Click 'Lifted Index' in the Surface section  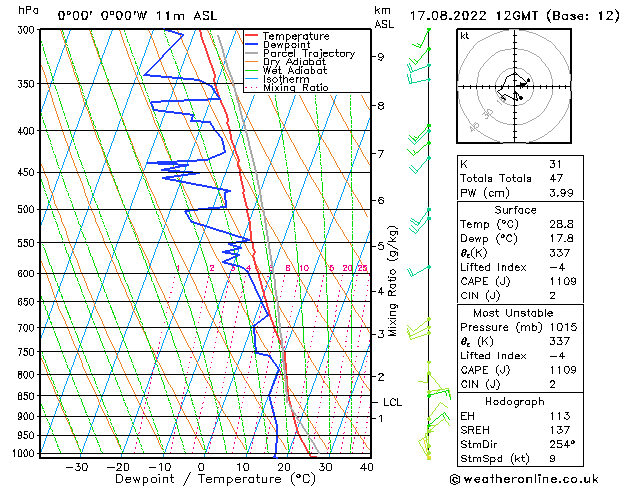point(493,267)
